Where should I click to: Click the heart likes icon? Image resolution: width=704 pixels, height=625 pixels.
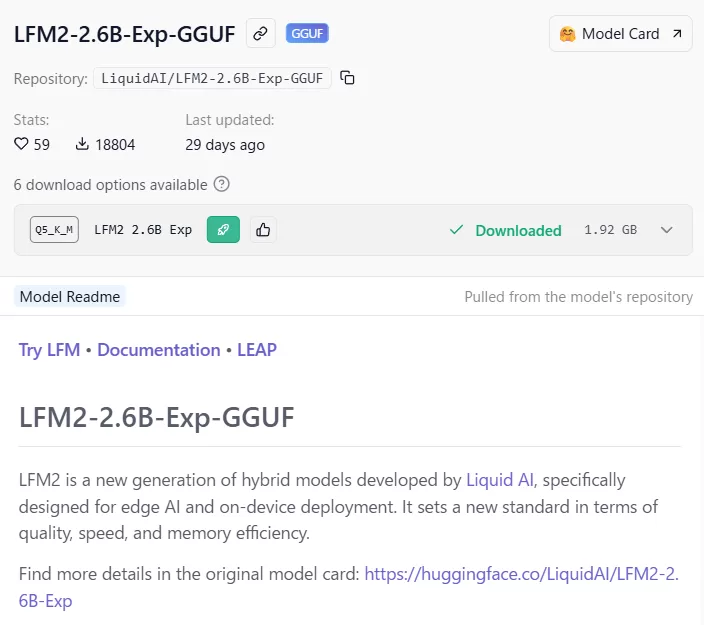point(21,144)
